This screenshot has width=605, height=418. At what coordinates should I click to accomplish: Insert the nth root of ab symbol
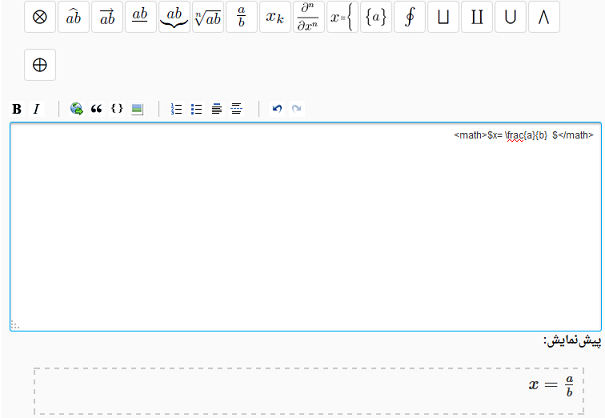[x=208, y=17]
